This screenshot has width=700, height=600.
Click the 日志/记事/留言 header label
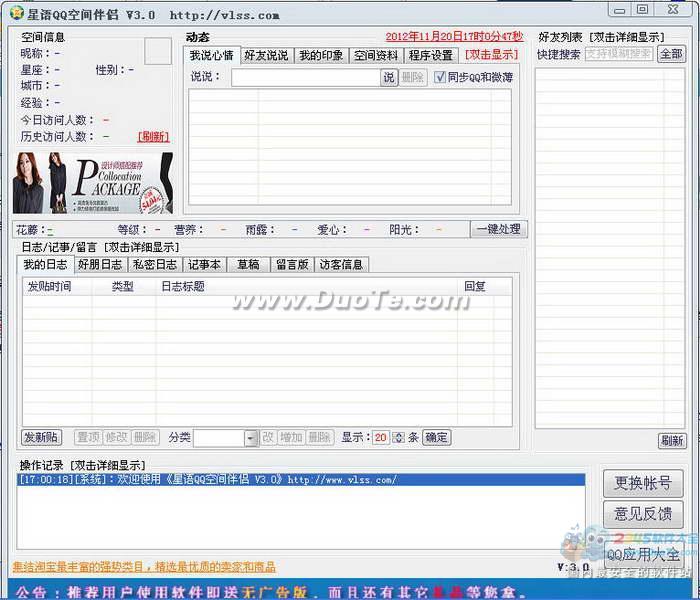tap(59, 247)
